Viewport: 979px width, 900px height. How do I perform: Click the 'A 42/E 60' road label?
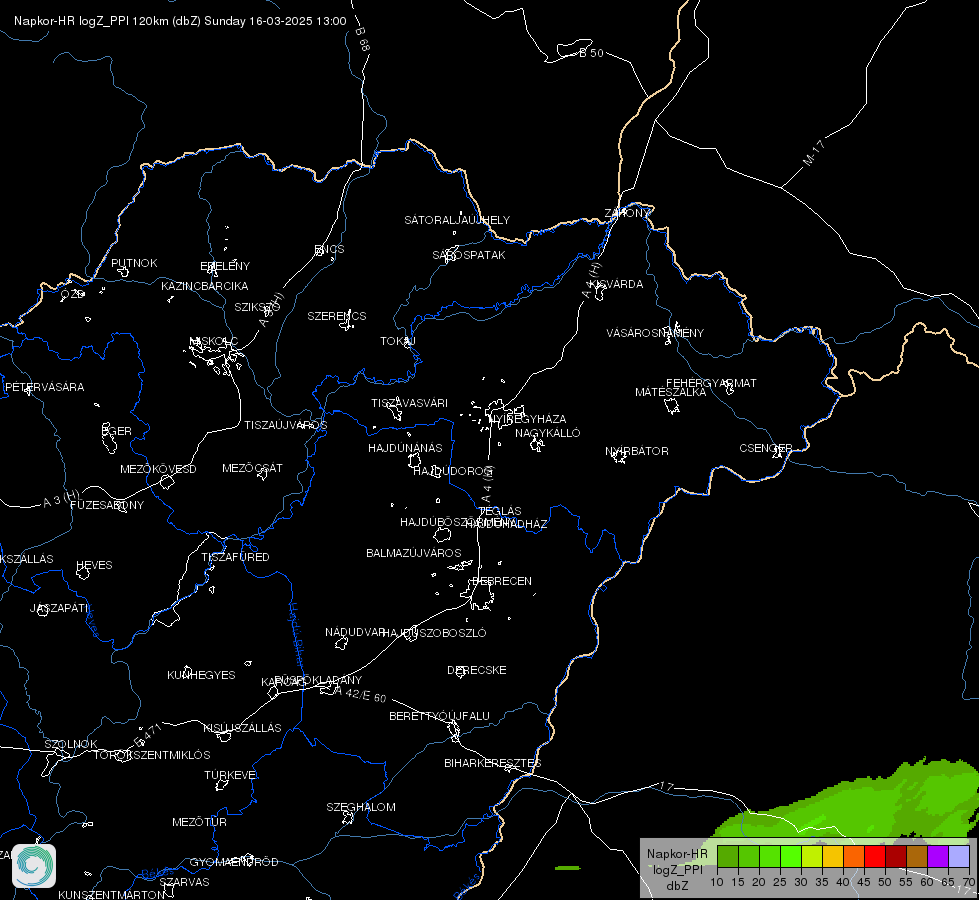point(360,694)
